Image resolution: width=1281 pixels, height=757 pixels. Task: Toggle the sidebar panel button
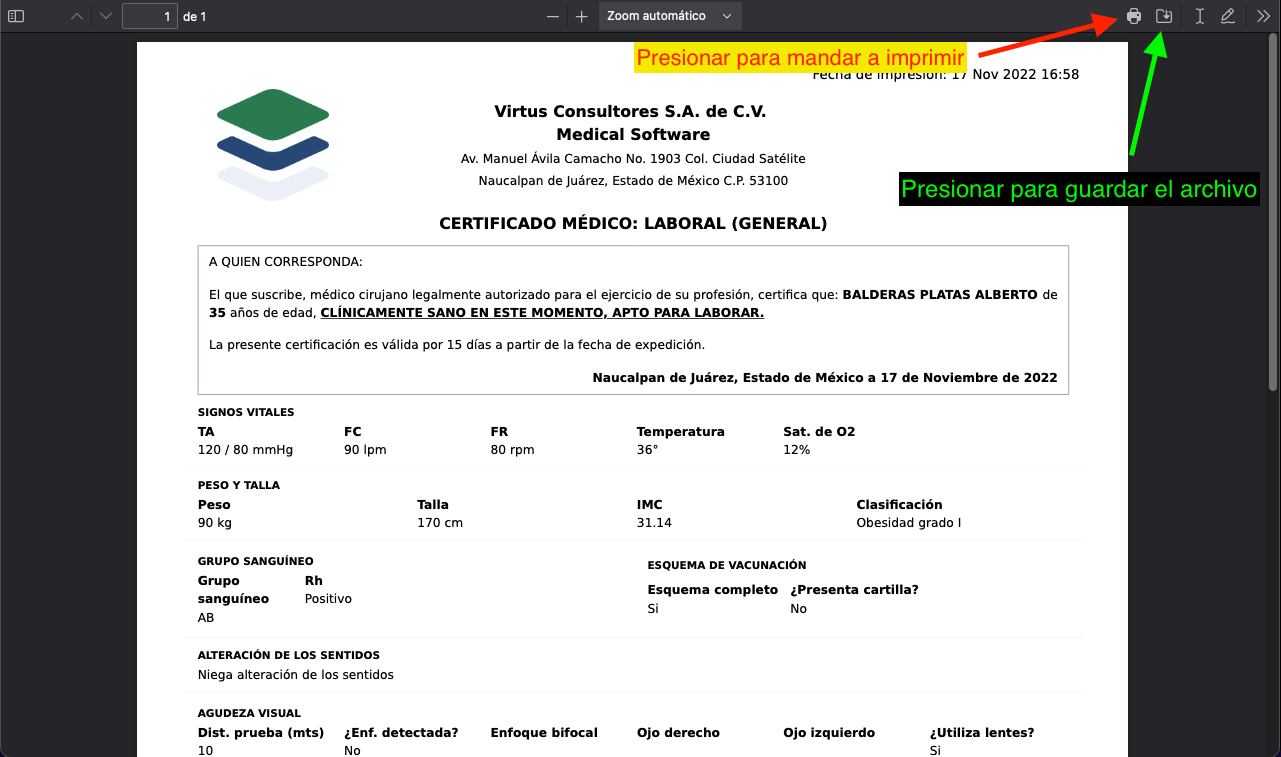point(16,16)
